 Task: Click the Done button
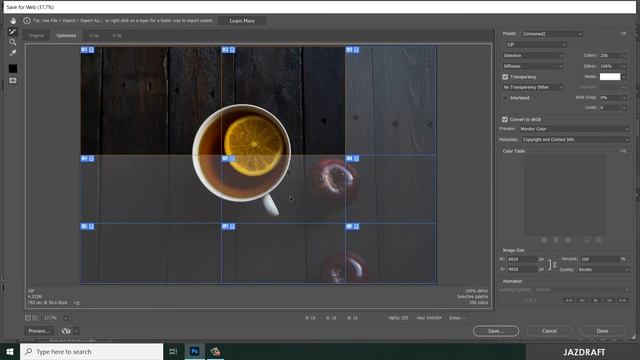point(602,331)
